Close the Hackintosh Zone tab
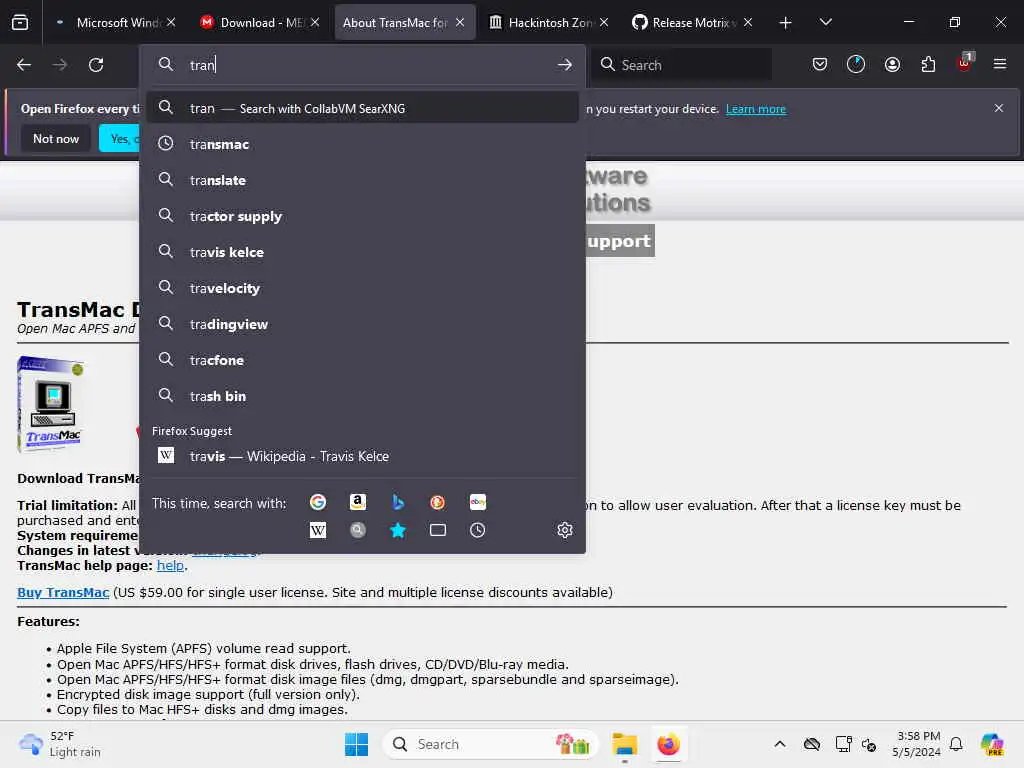Image resolution: width=1024 pixels, height=768 pixels. tap(604, 23)
